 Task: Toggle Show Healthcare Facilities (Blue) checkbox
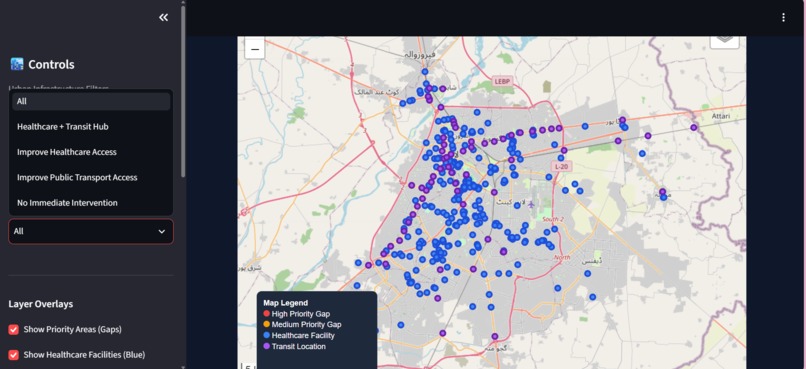[13, 355]
